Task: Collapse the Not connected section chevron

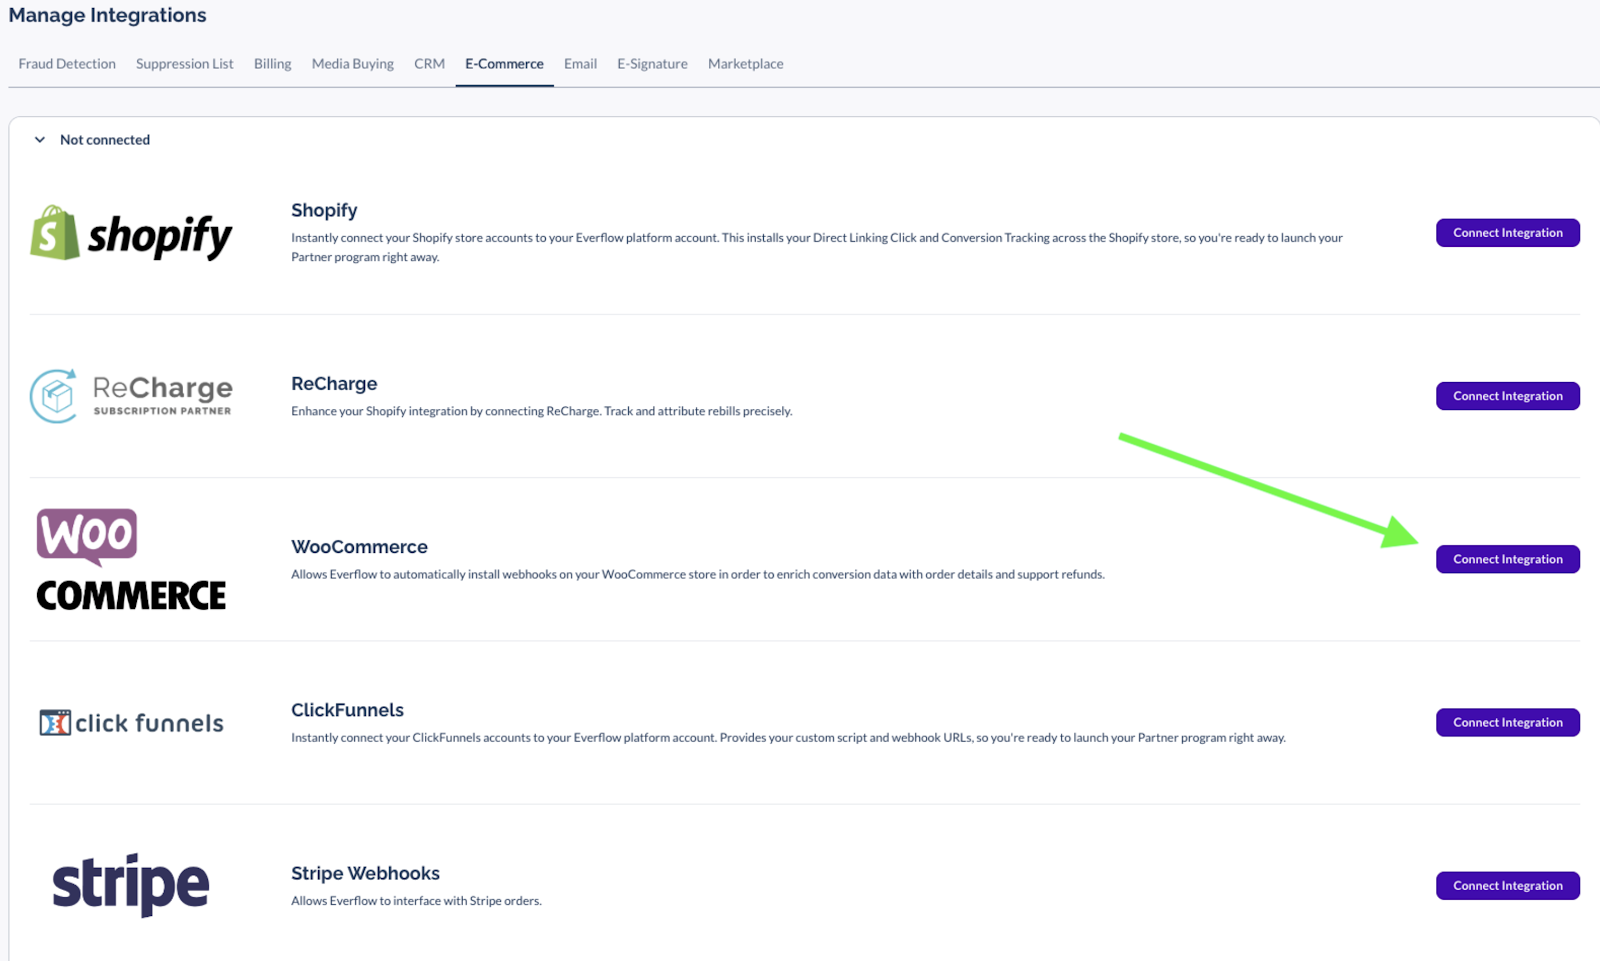Action: pyautogui.click(x=40, y=140)
